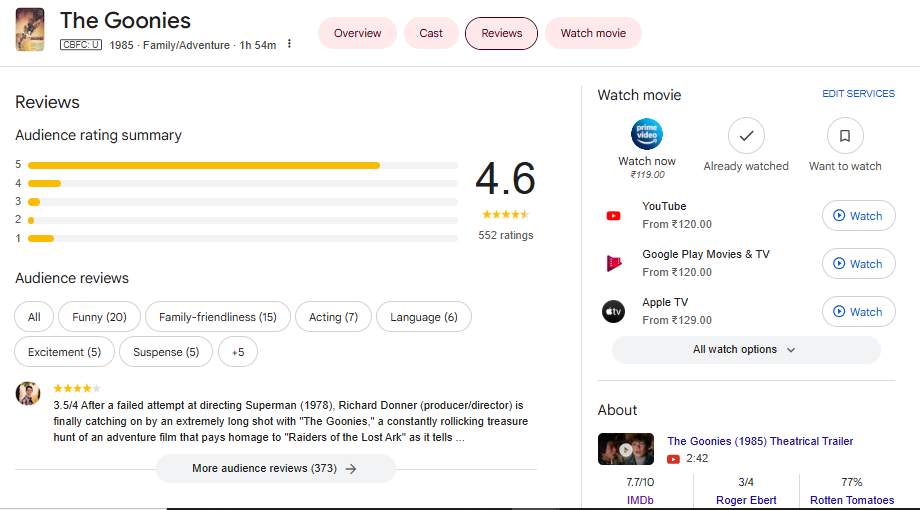Play The Goonies Theatrical Trailer video
Image resolution: width=920 pixels, height=510 pixels.
tap(626, 449)
